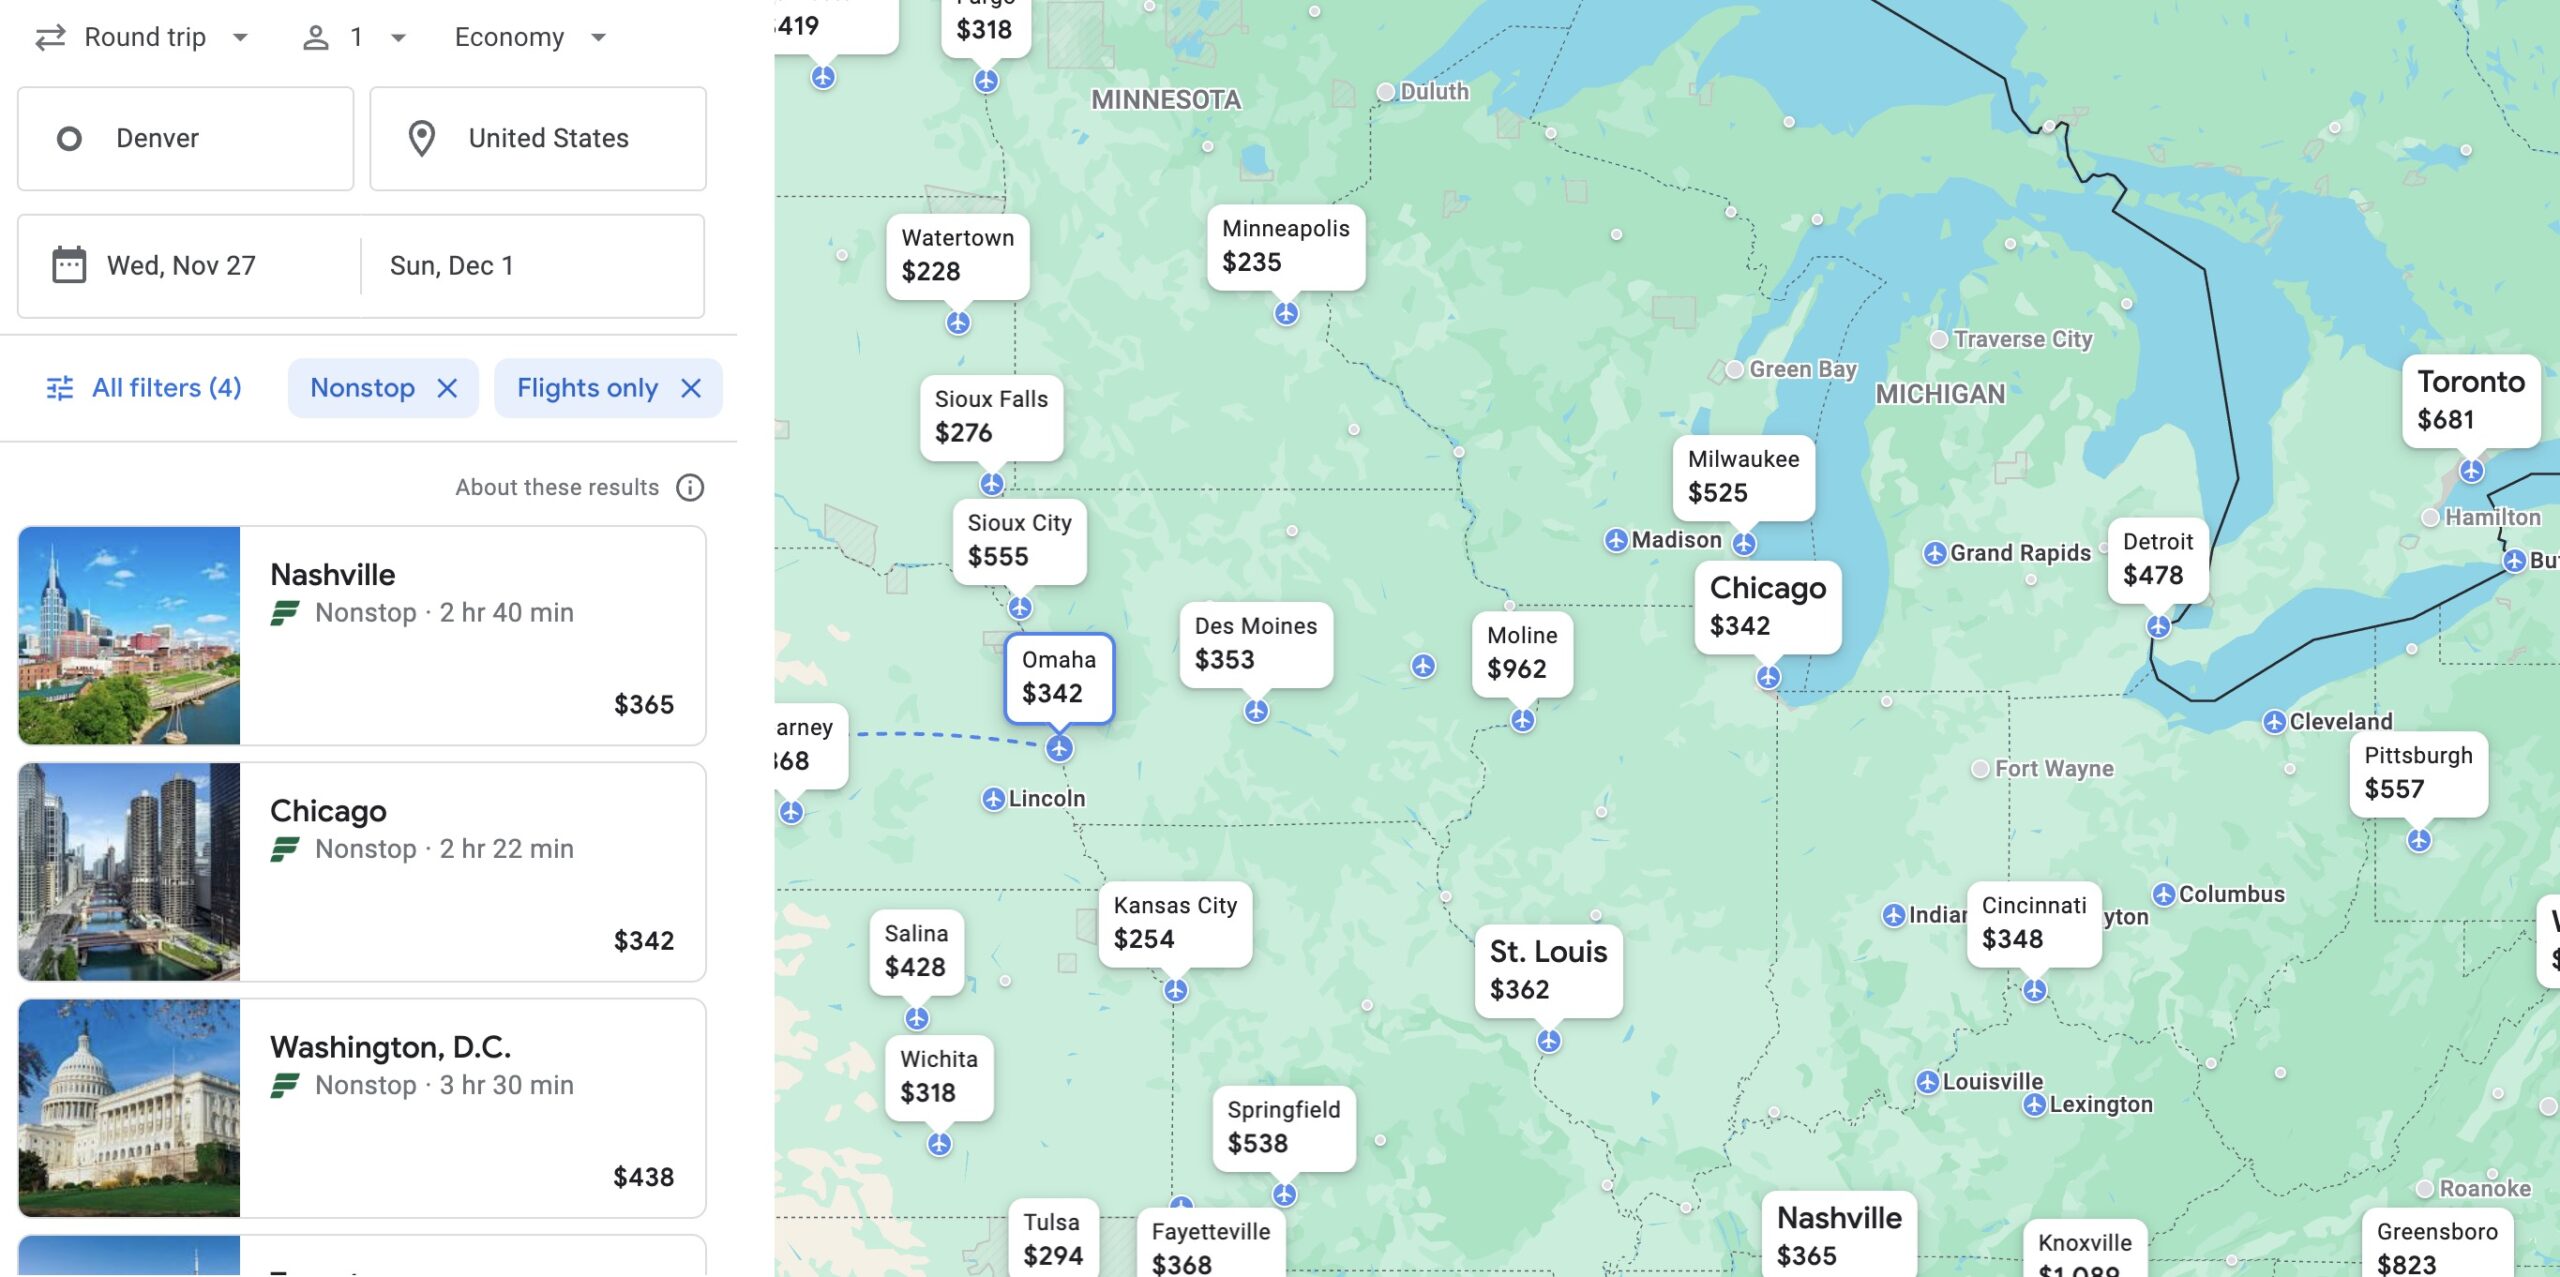Click the Grand Rapids airport icon
The width and height of the screenshot is (2560, 1277).
tap(1935, 553)
